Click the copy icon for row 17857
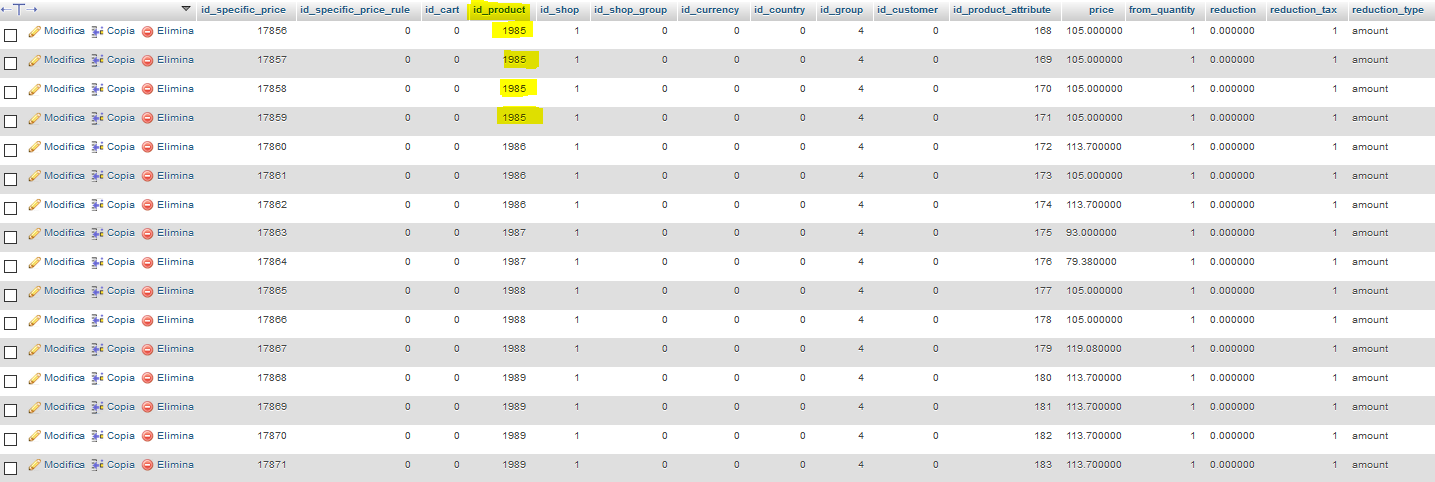Screen dimensions: 1435x482 click(x=98, y=60)
